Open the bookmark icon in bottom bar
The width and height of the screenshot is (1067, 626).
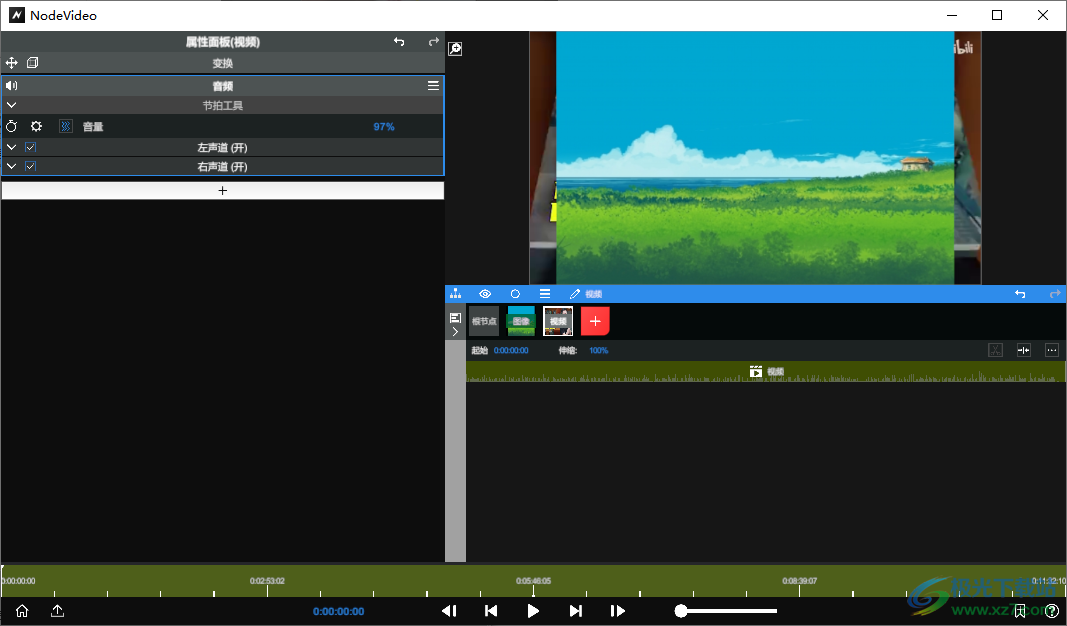pyautogui.click(x=1020, y=611)
